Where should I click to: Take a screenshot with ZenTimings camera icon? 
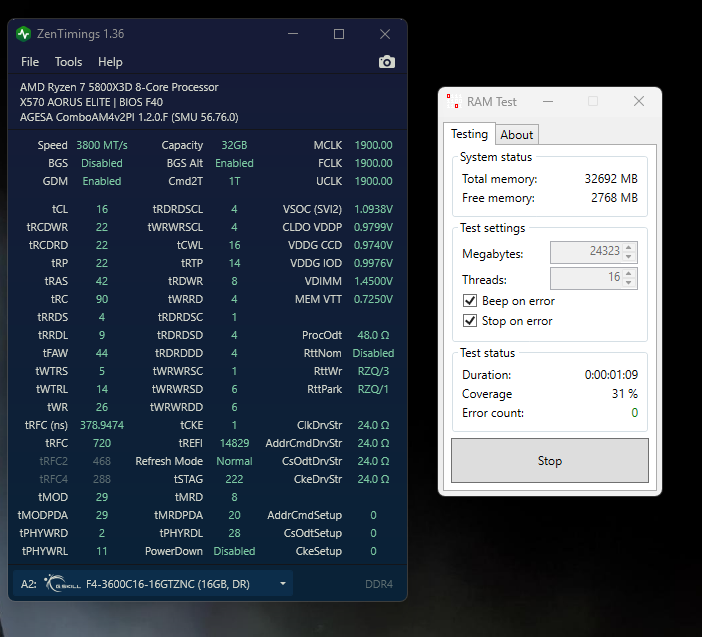pos(387,62)
